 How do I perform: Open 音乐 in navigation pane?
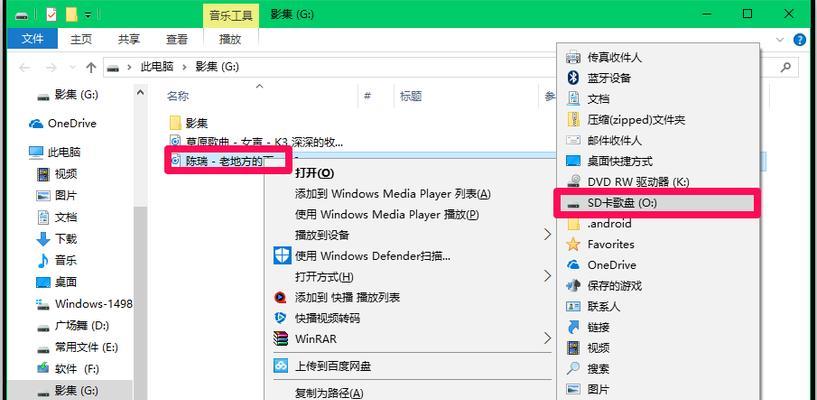coord(66,260)
